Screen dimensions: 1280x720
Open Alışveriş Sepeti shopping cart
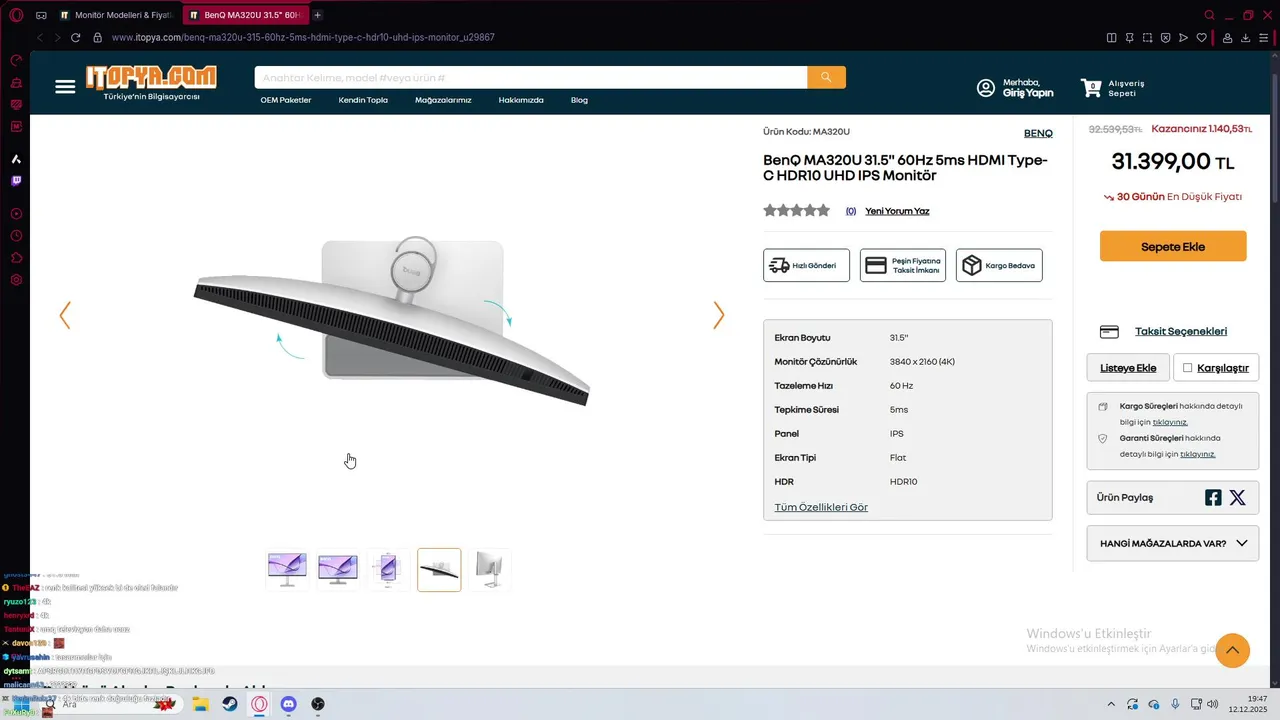point(1112,88)
